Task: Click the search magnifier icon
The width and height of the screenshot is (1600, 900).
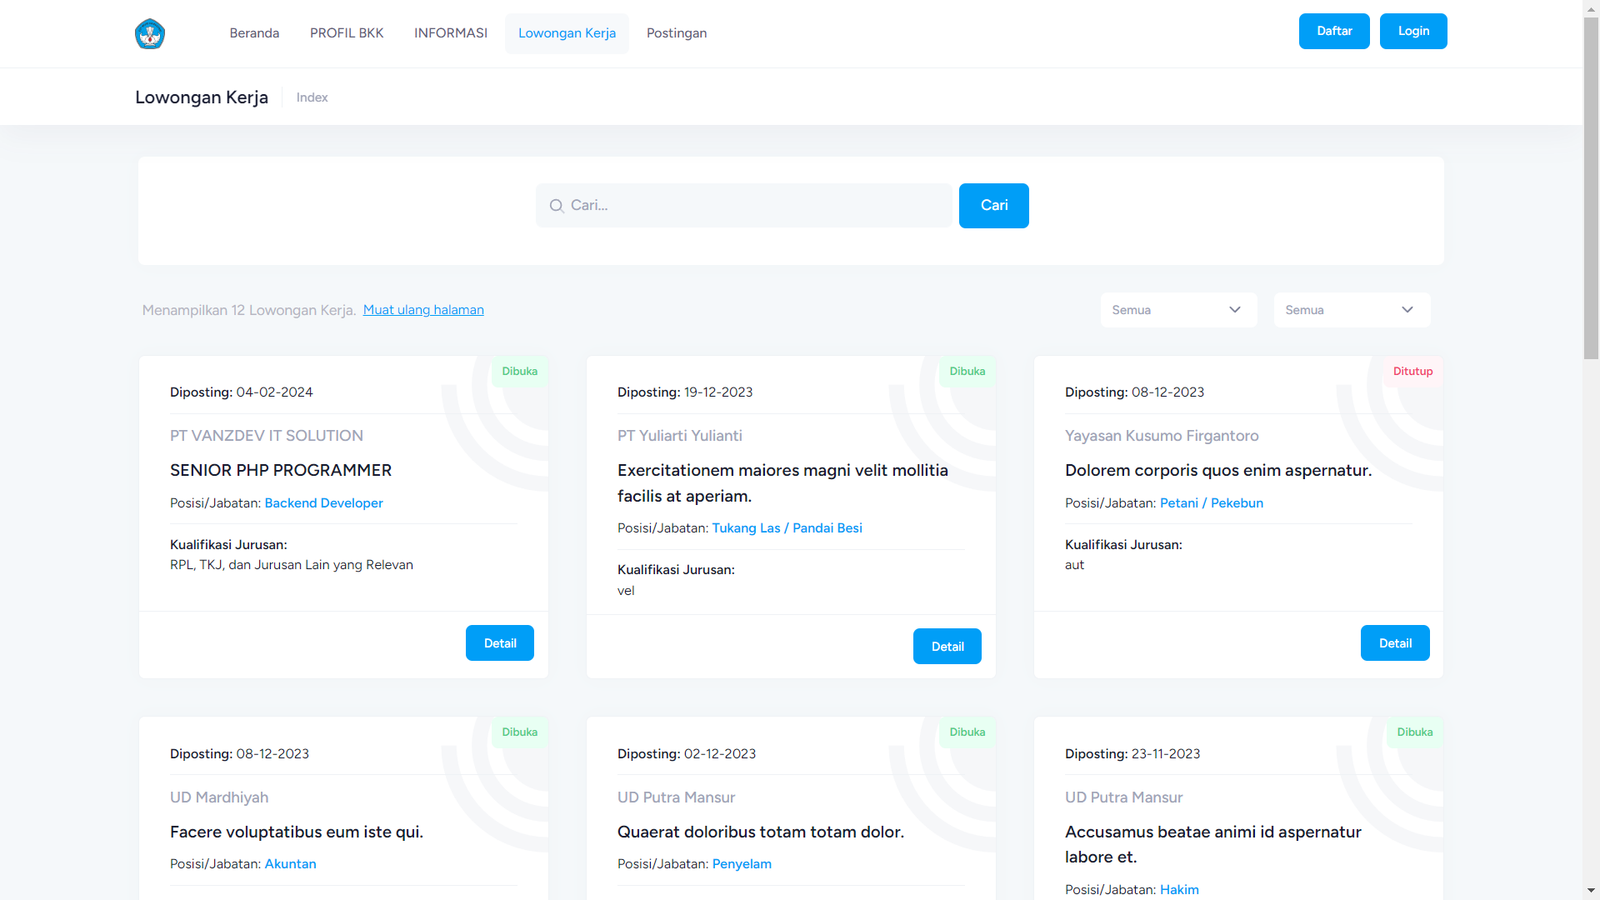Action: [557, 206]
